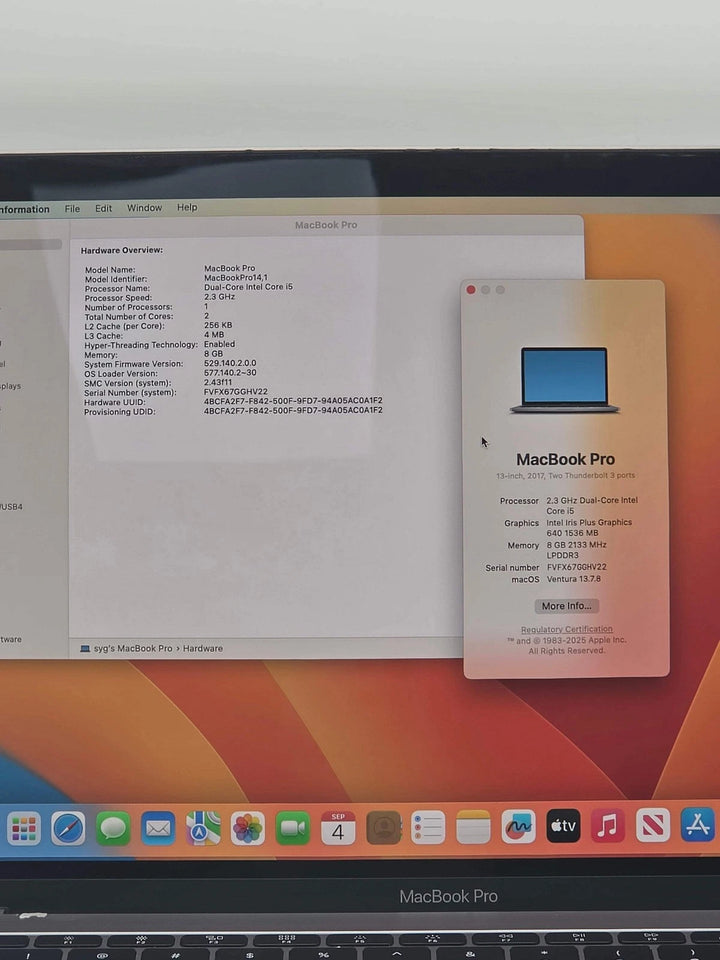This screenshot has width=720, height=960.
Task: Open the Photos app icon
Action: tap(248, 828)
